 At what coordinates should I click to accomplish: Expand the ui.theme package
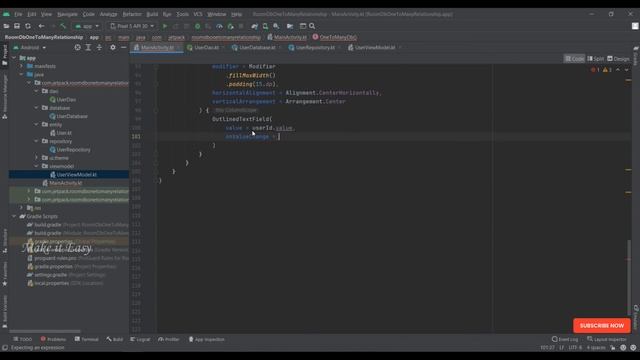coord(36,158)
